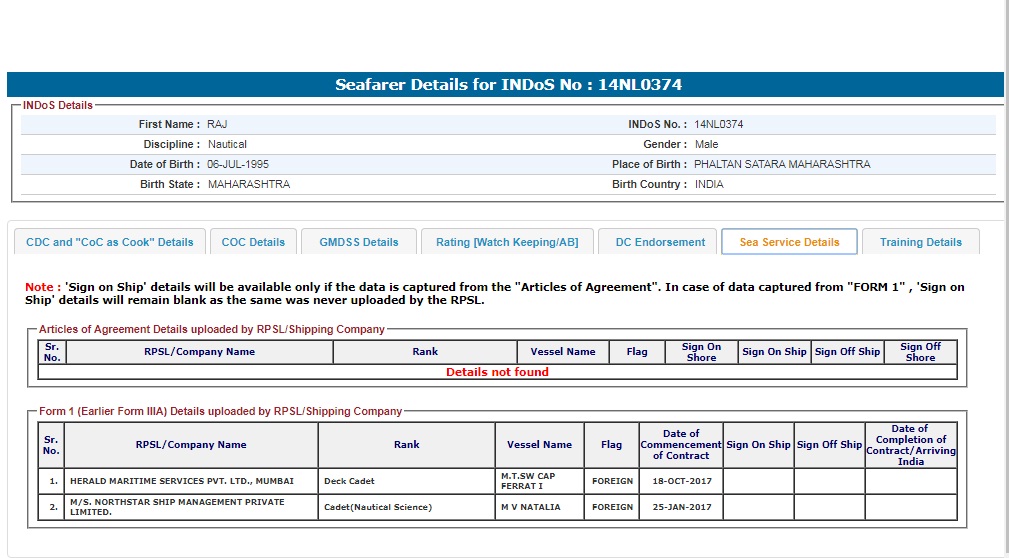This screenshot has width=1009, height=558.
Task: Select the M/S. Northstar Ship Management row
Action: [191, 507]
